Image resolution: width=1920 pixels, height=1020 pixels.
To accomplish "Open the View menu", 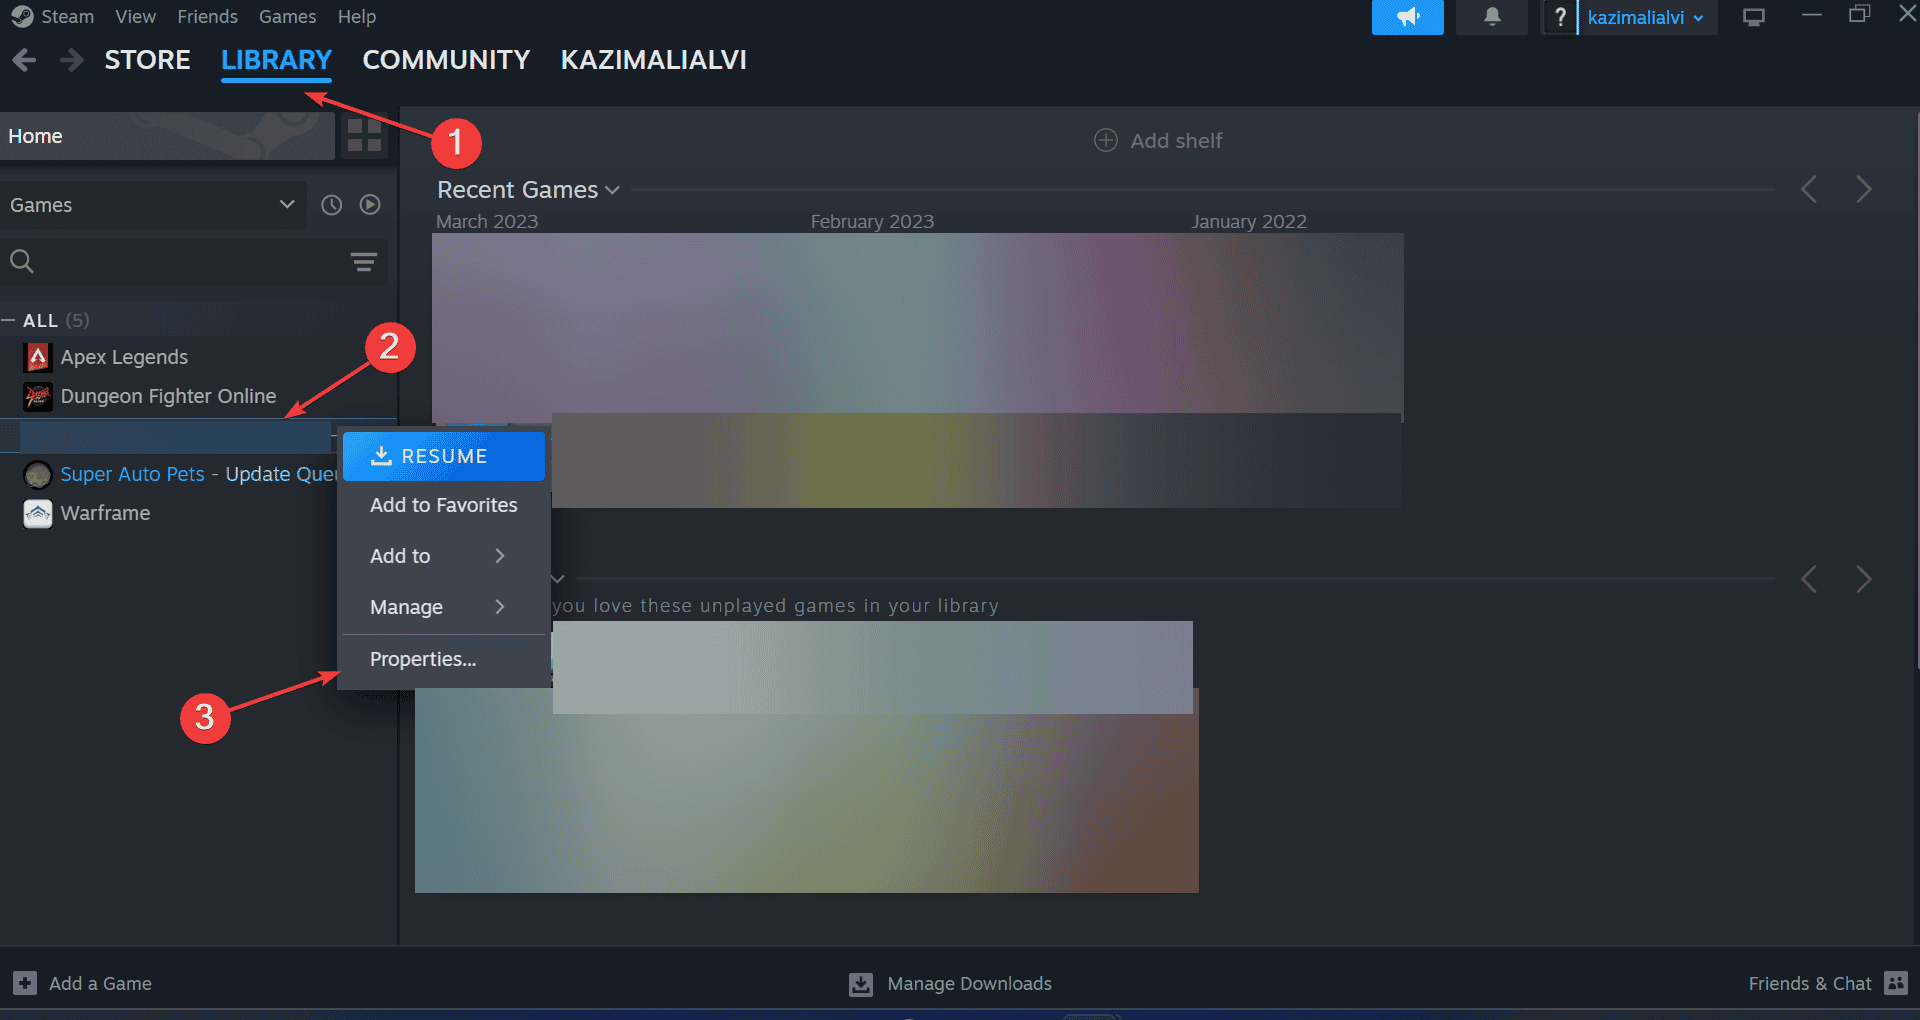I will [x=135, y=17].
